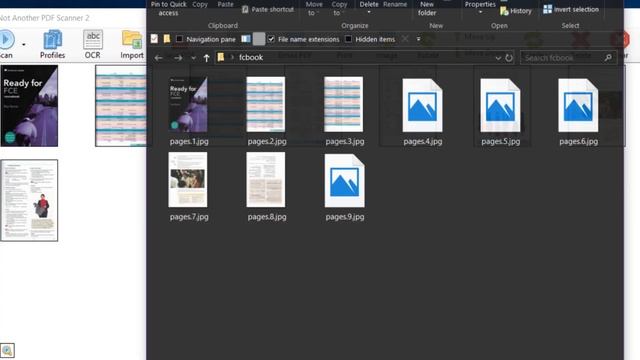Click the X icon after Hidden items

tap(404, 39)
